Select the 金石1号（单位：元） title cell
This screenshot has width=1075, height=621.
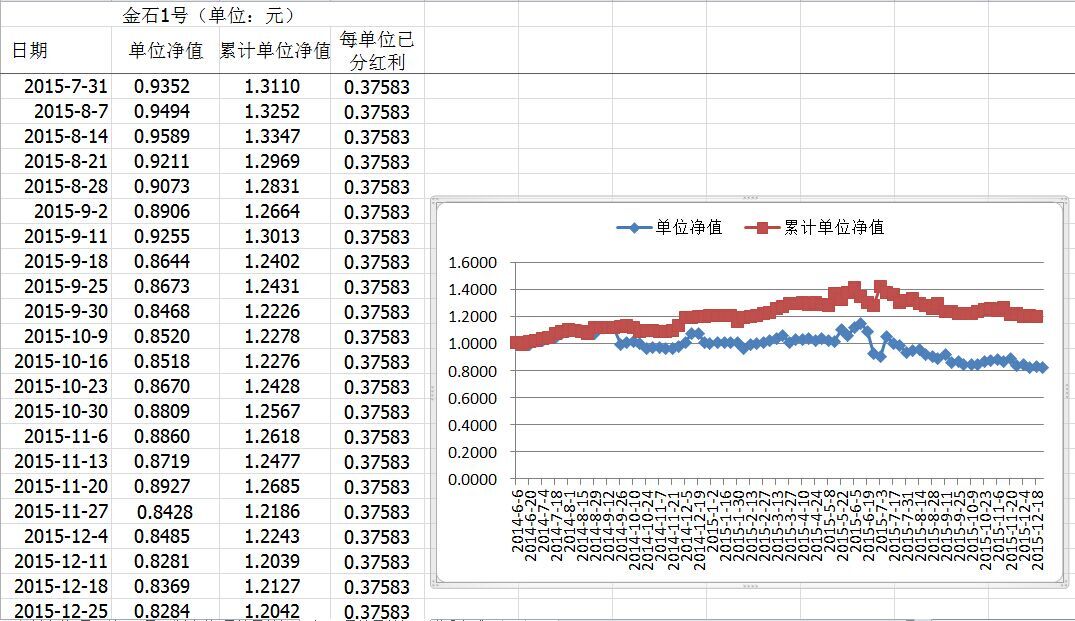(x=208, y=15)
